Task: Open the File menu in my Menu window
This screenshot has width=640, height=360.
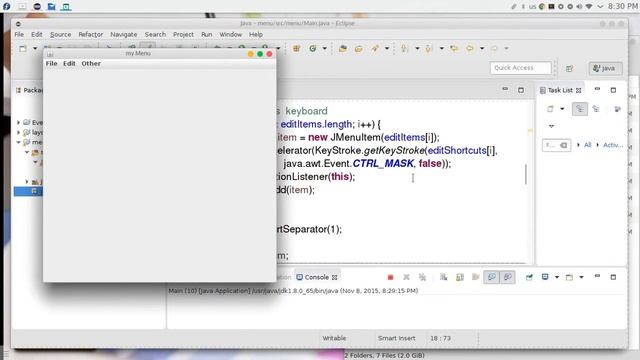Action: [51, 64]
